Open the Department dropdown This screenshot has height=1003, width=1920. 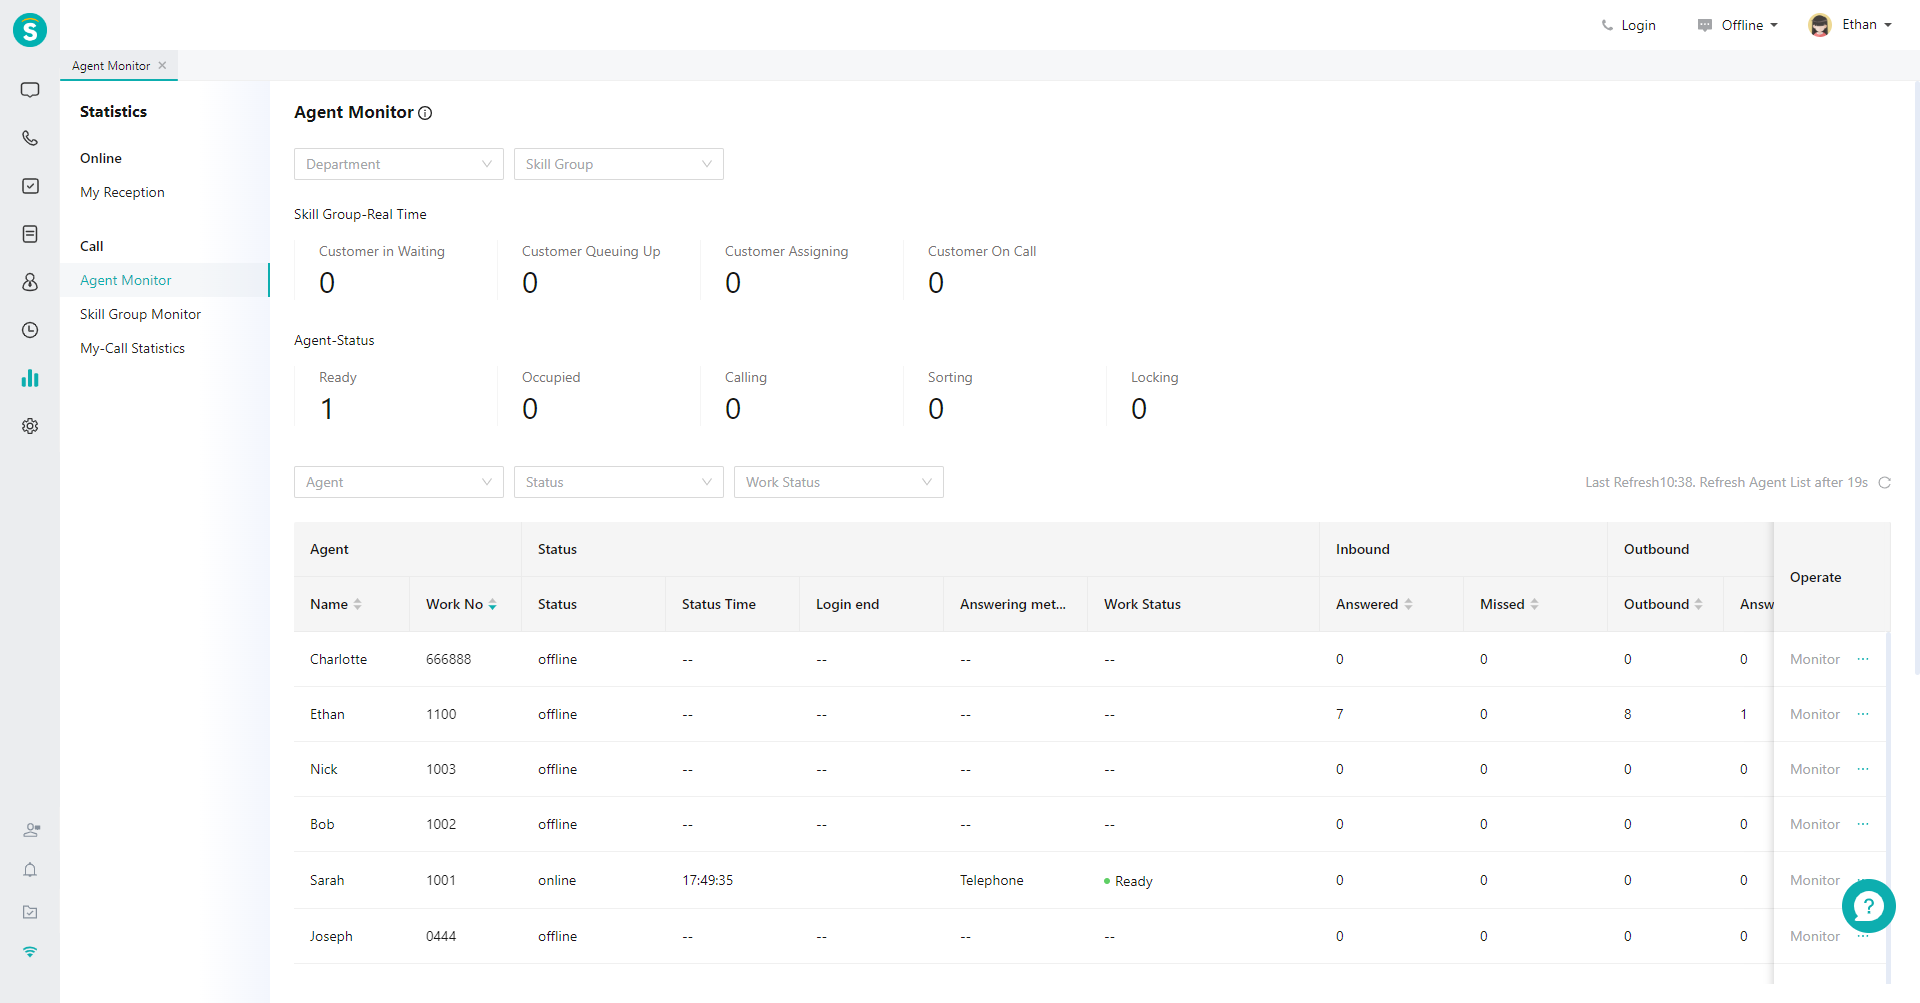[399, 164]
